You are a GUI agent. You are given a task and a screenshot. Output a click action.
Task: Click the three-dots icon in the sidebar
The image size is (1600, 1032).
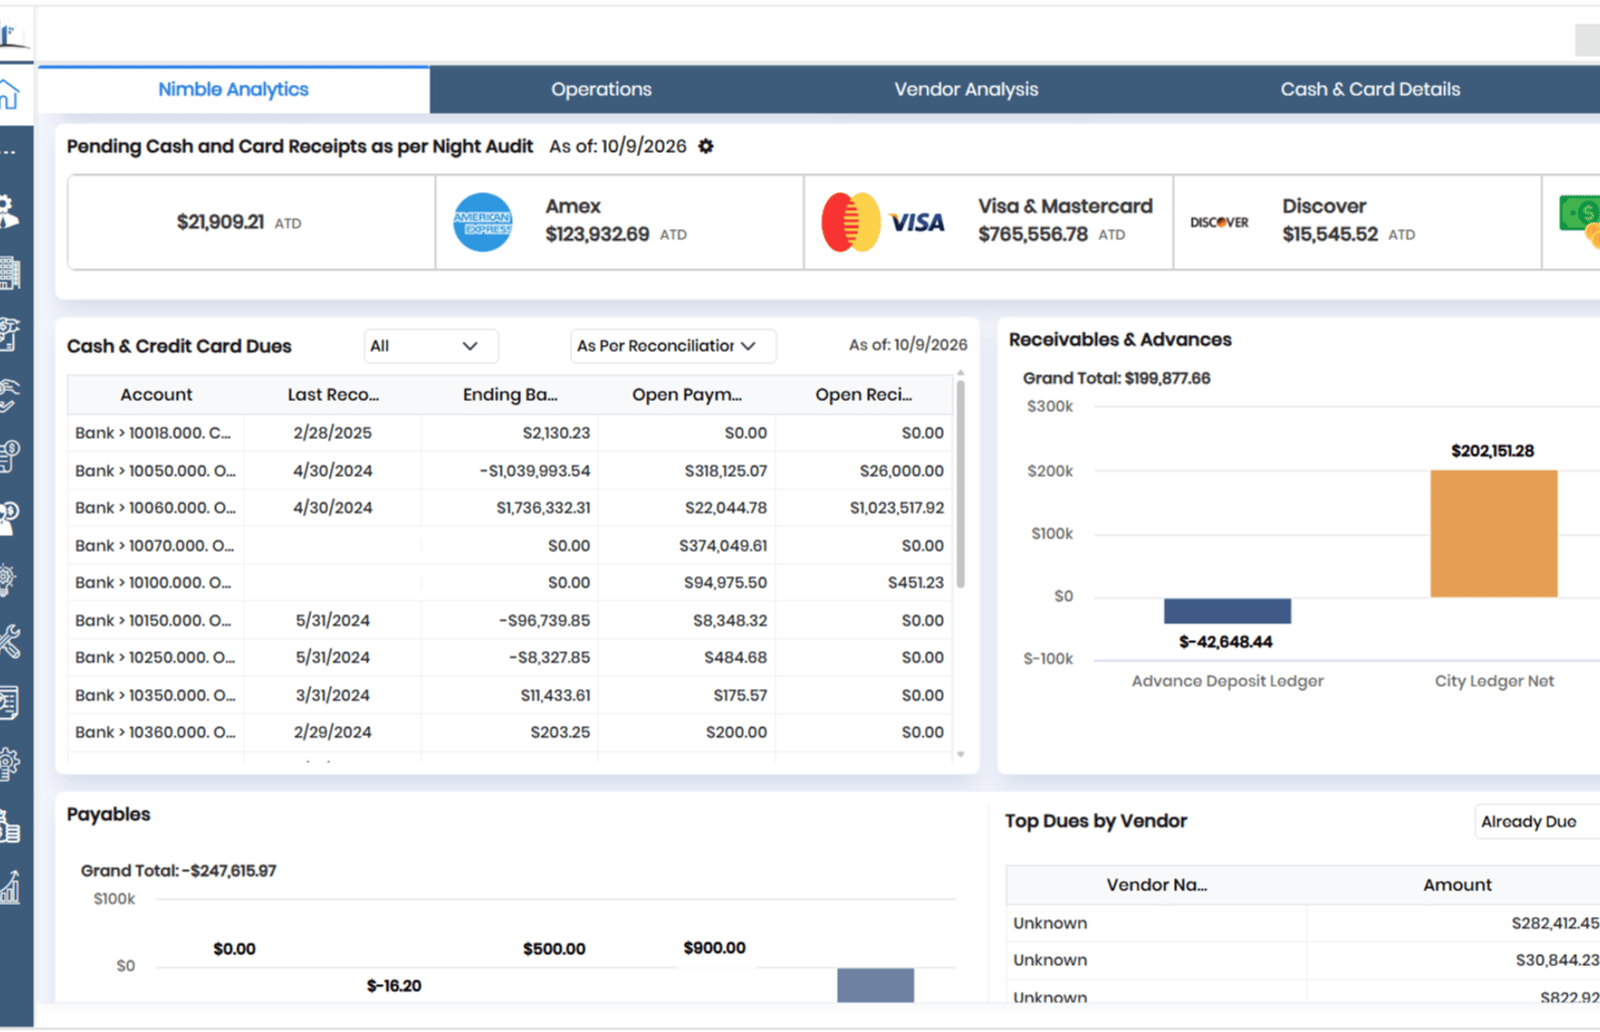click(8, 153)
